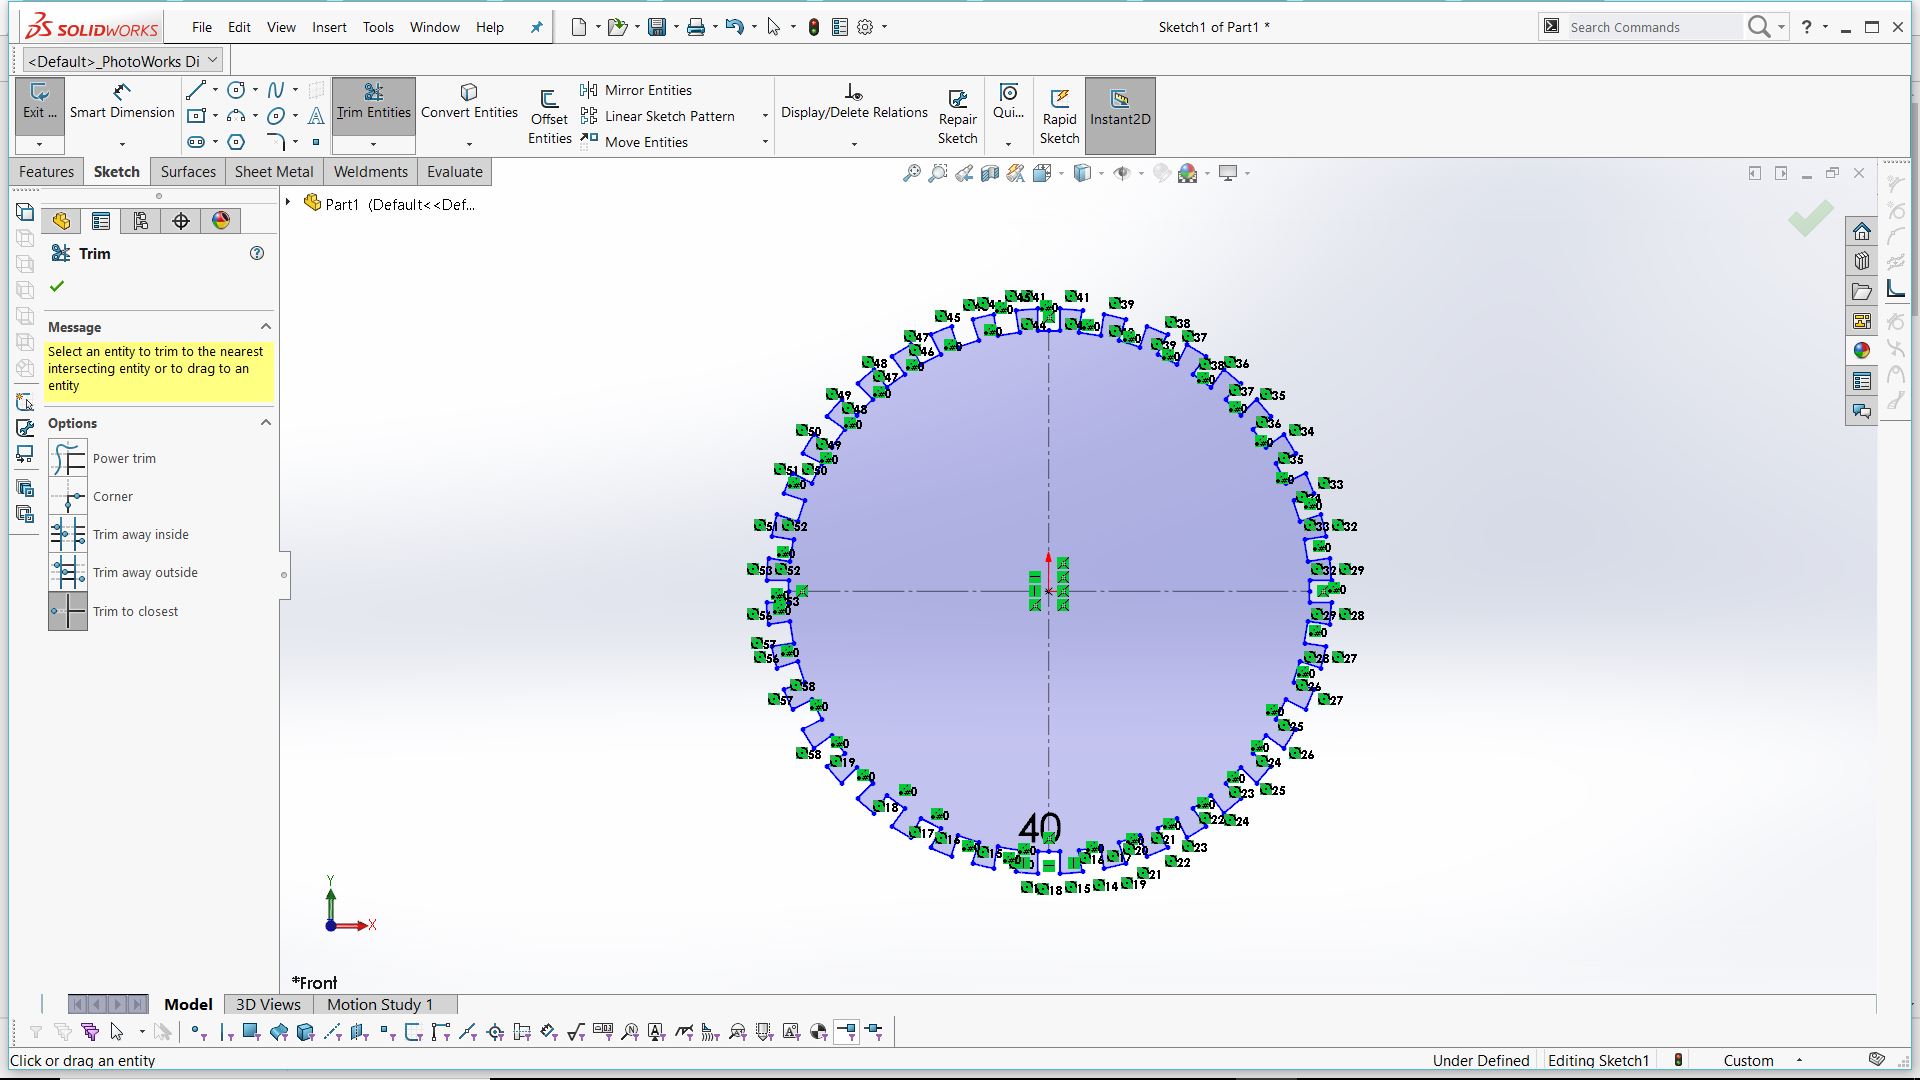1920x1080 pixels.
Task: Toggle the Instant2D button
Action: [1119, 107]
